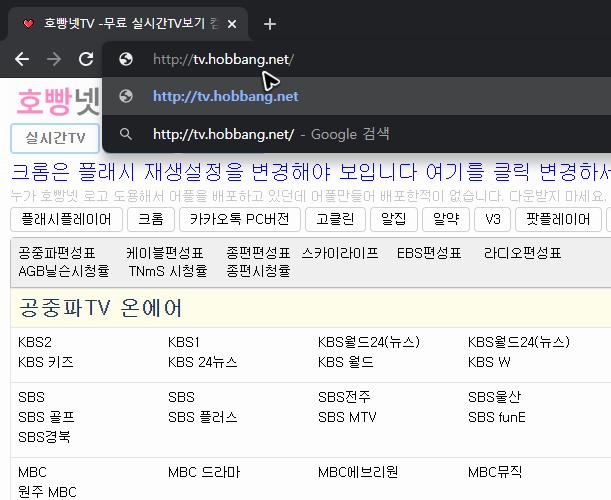Open 라디오편성표 link
611x500 pixels.
[x=523, y=253]
